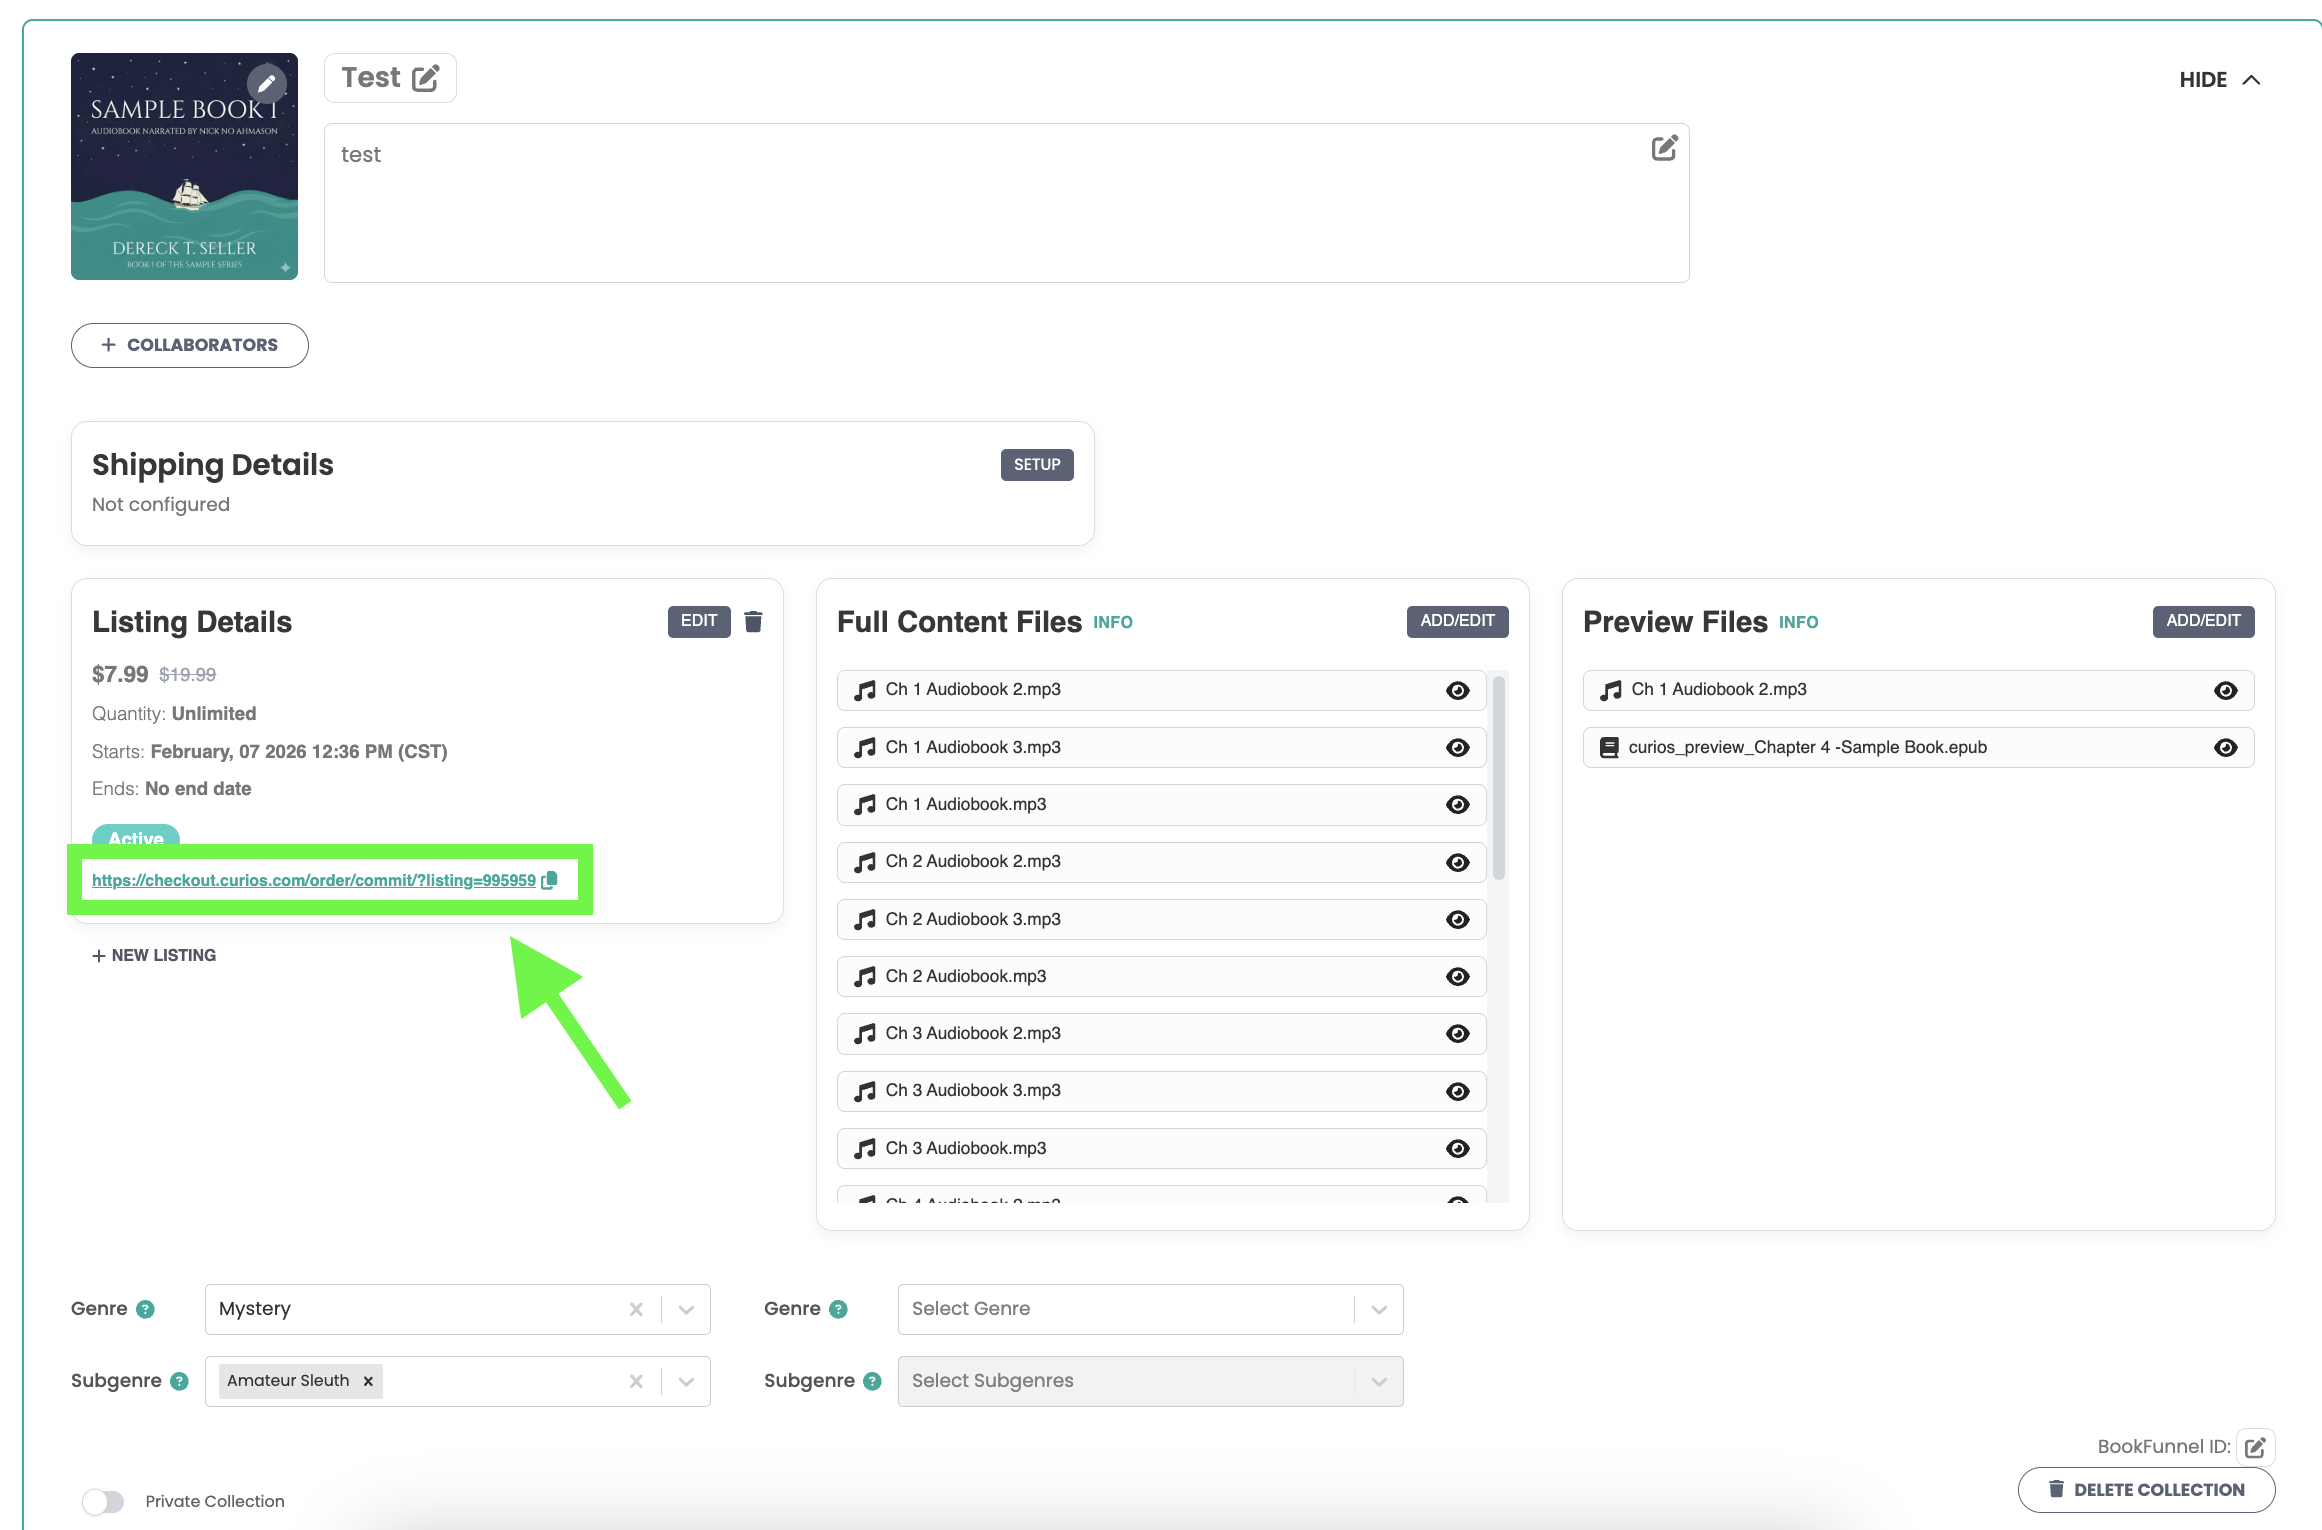This screenshot has width=2322, height=1530.
Task: Click pencil icon on book cover
Action: tap(266, 83)
